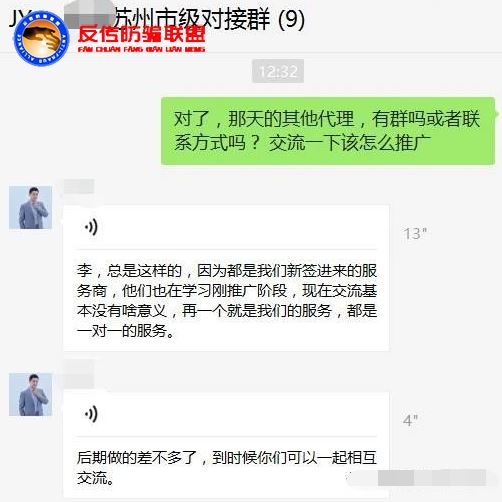Screen dimensions: 502x502
Task: Select the green outgoing message bubble
Action: point(328,131)
